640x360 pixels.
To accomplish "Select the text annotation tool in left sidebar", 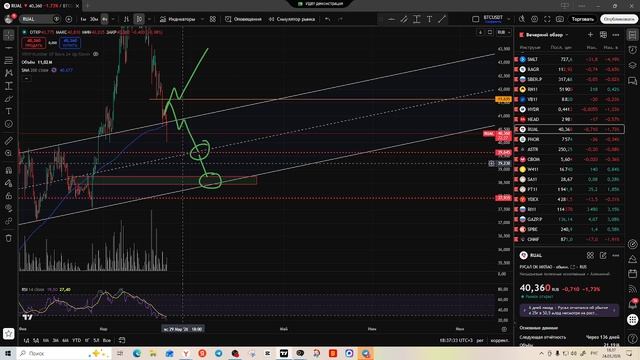I will pyautogui.click(x=9, y=111).
